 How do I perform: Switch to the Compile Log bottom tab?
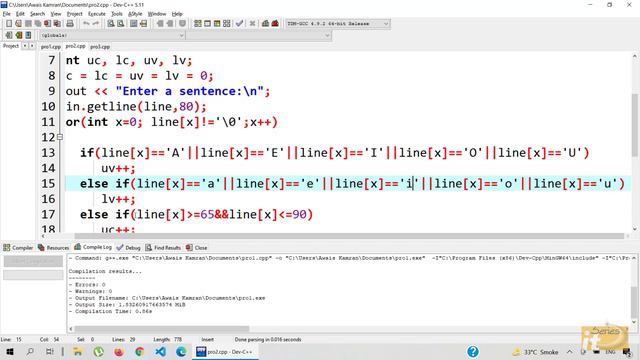pyautogui.click(x=93, y=247)
